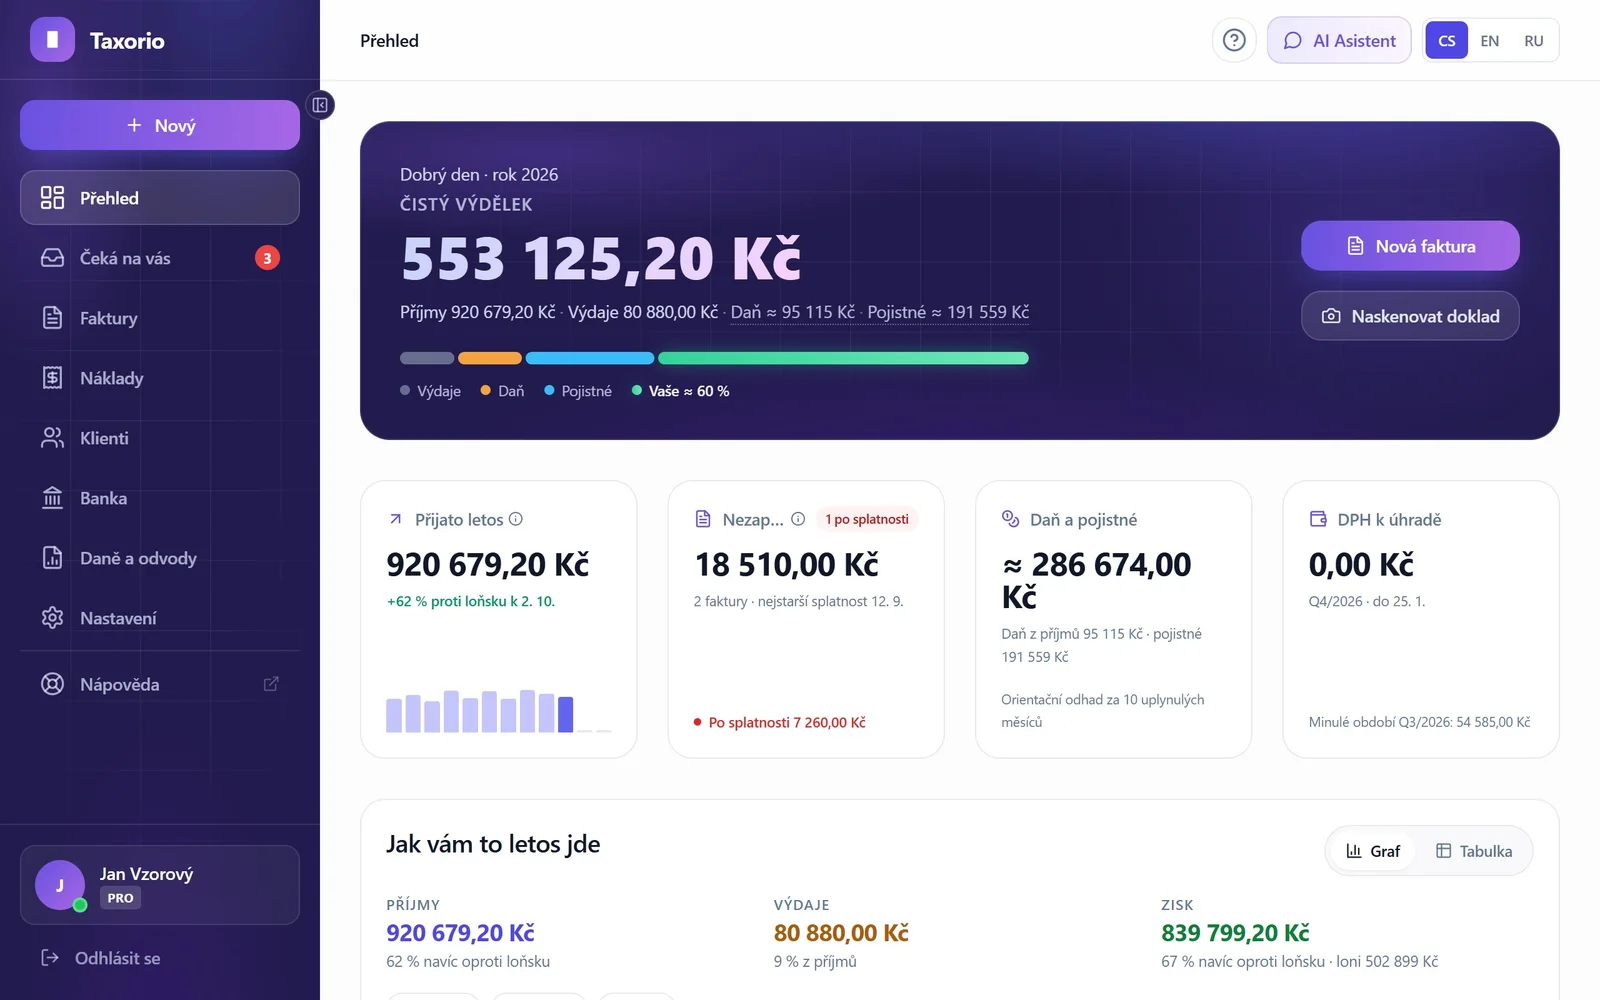Click info icon next to Přijato letos
Screen dimensions: 1600x1000
coord(516,519)
